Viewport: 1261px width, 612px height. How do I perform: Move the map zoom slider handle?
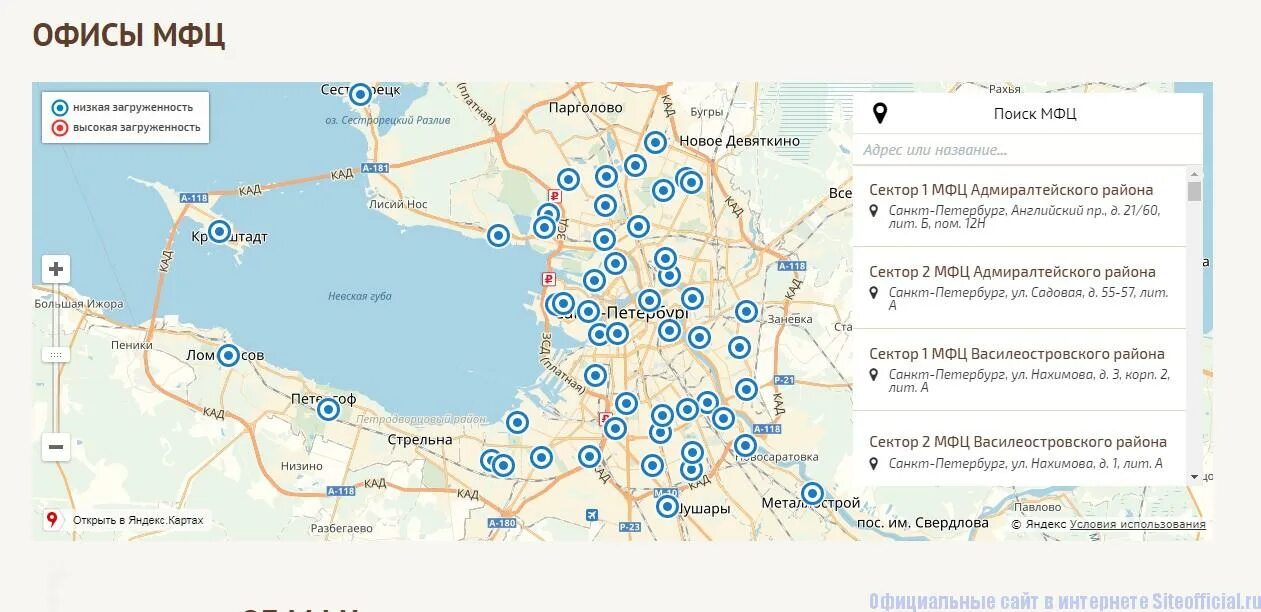point(56,355)
